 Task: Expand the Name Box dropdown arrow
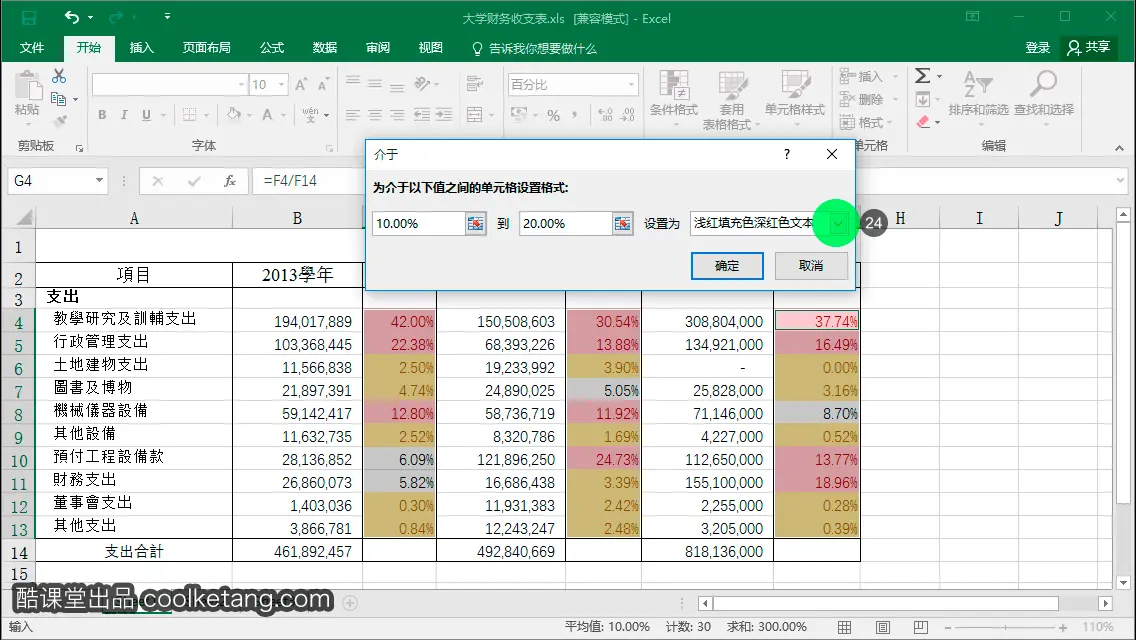(x=99, y=180)
